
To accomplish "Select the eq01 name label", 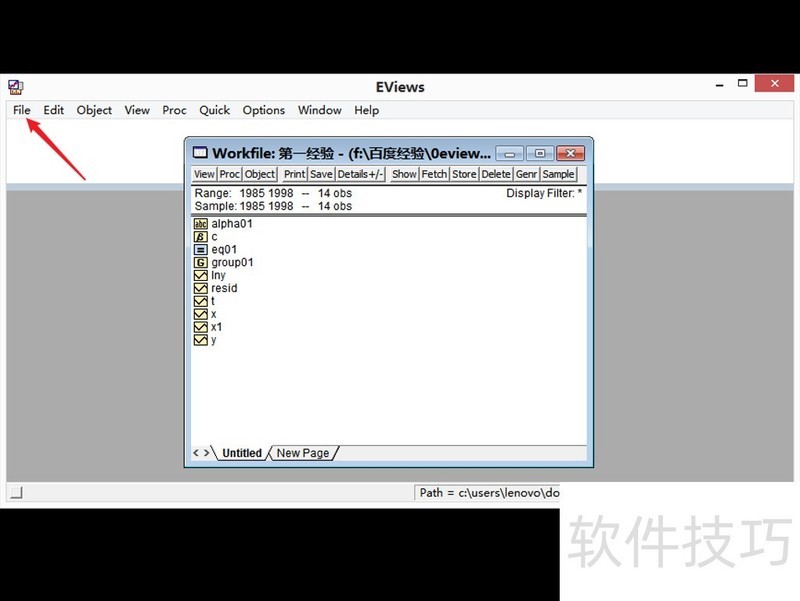I will pos(224,249).
